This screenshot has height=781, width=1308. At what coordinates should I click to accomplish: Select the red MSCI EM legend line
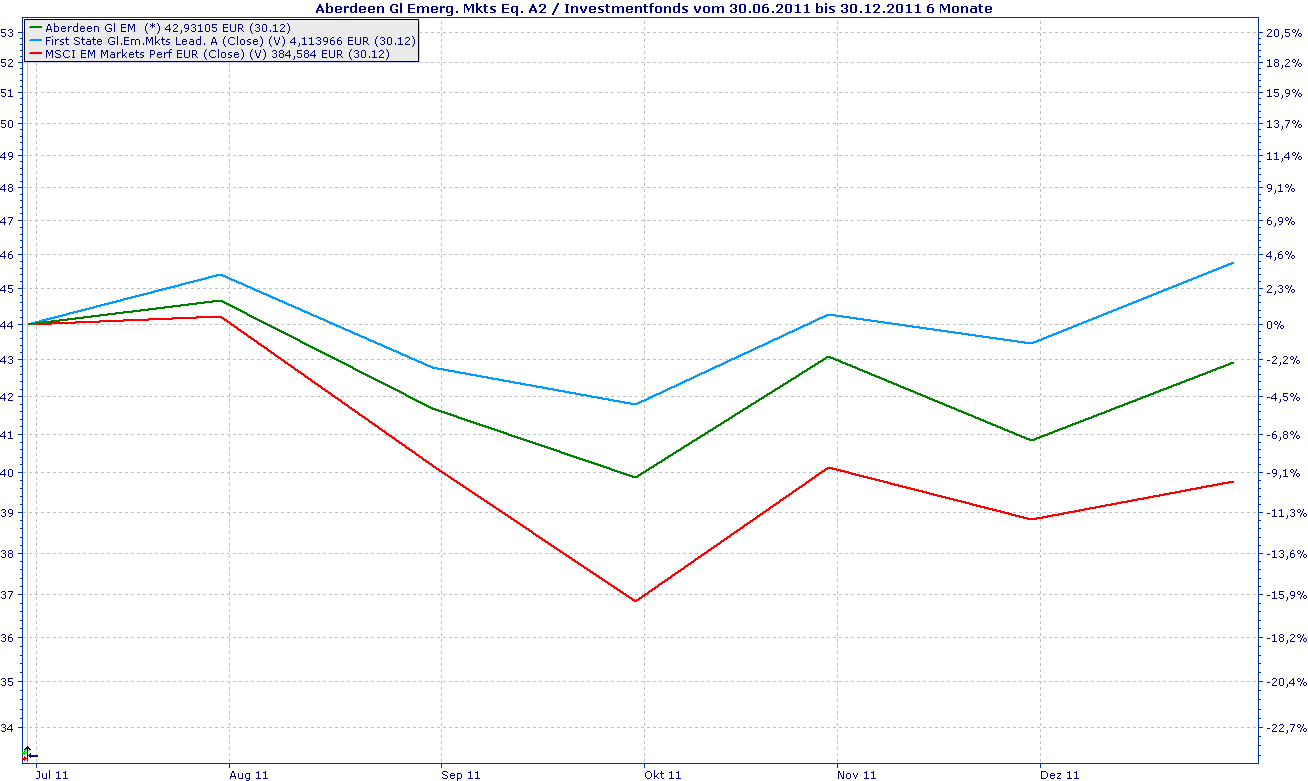38,54
